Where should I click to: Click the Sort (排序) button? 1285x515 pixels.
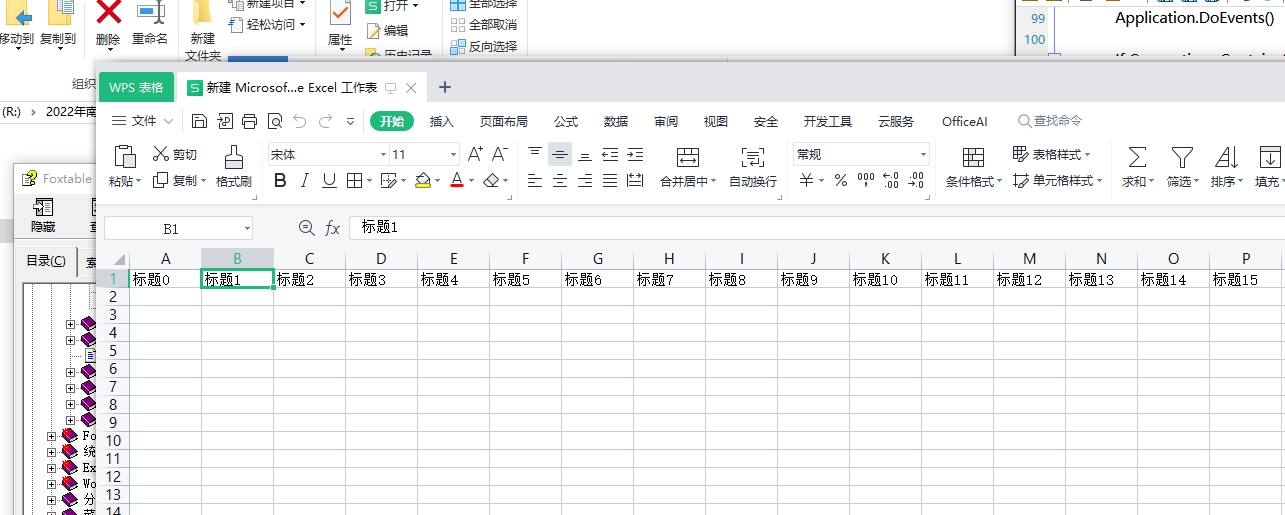coord(1226,166)
